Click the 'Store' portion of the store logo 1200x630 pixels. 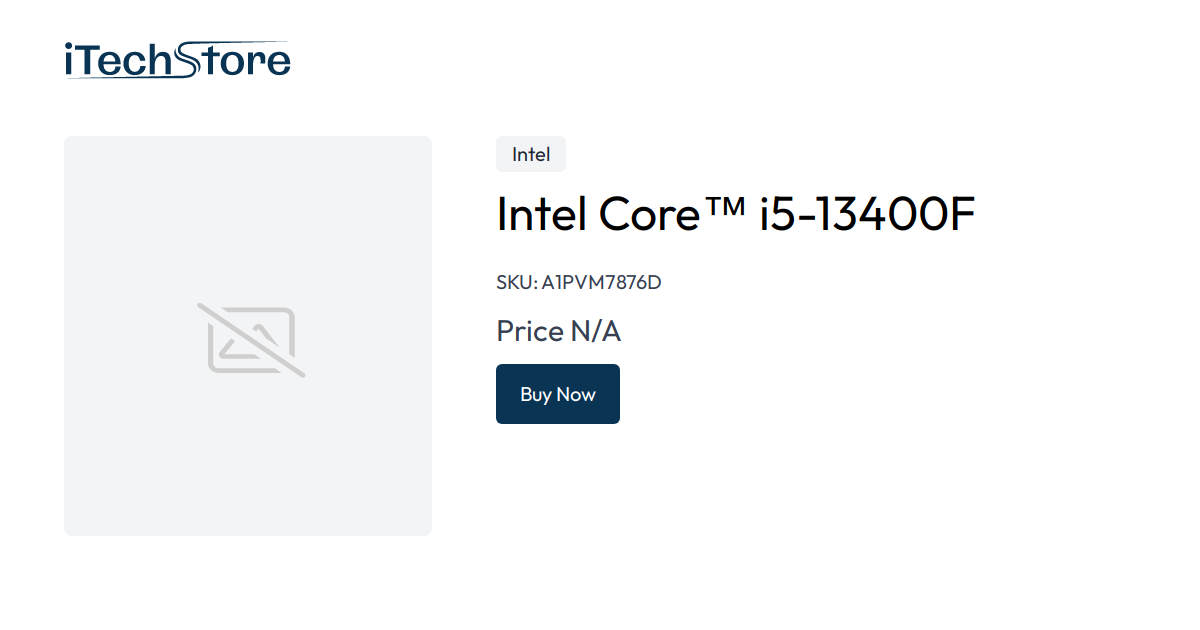(x=235, y=60)
